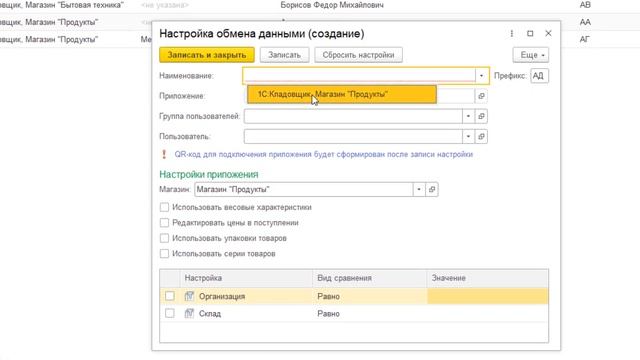
Task: Tick the 'Склад' row checkbox
Action: (170, 313)
